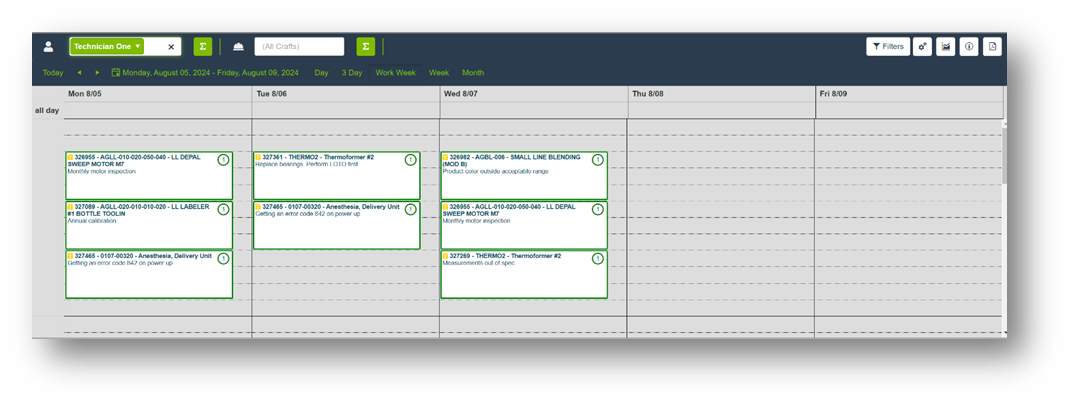Jump to Today in the calendar
This screenshot has height=404, width=1072.
click(x=53, y=72)
